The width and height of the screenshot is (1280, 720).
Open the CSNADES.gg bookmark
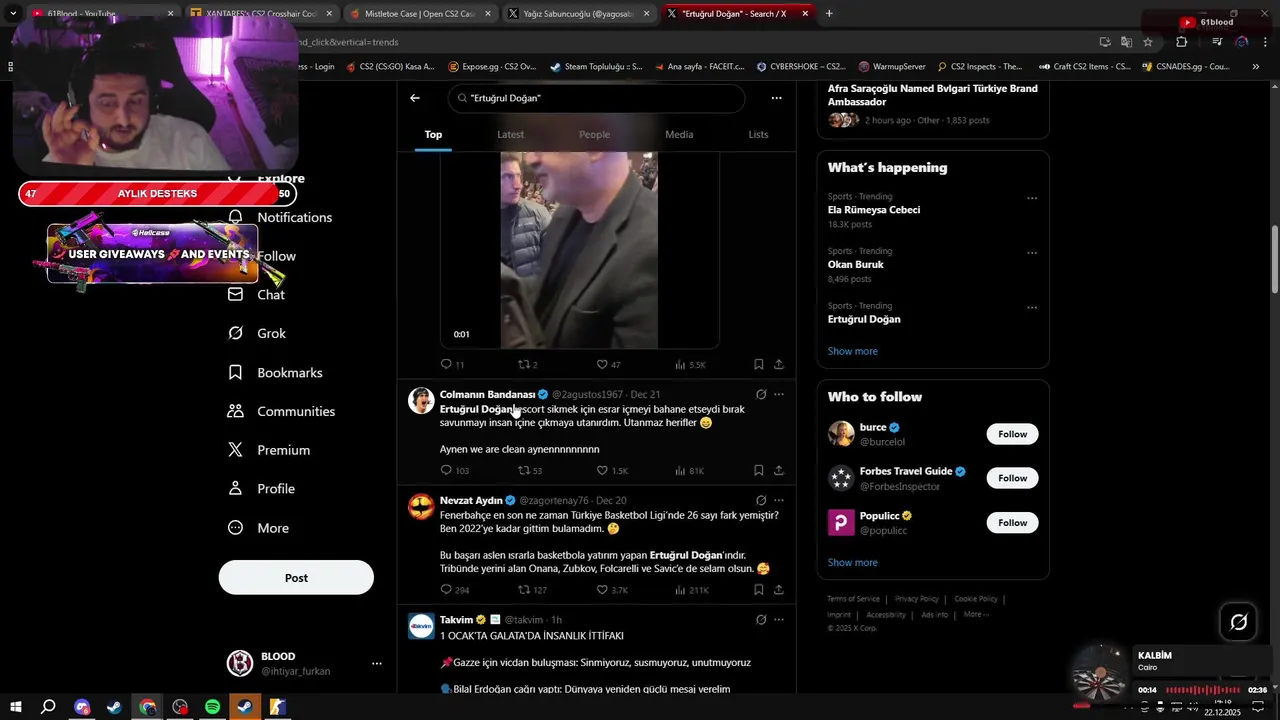[x=1184, y=67]
